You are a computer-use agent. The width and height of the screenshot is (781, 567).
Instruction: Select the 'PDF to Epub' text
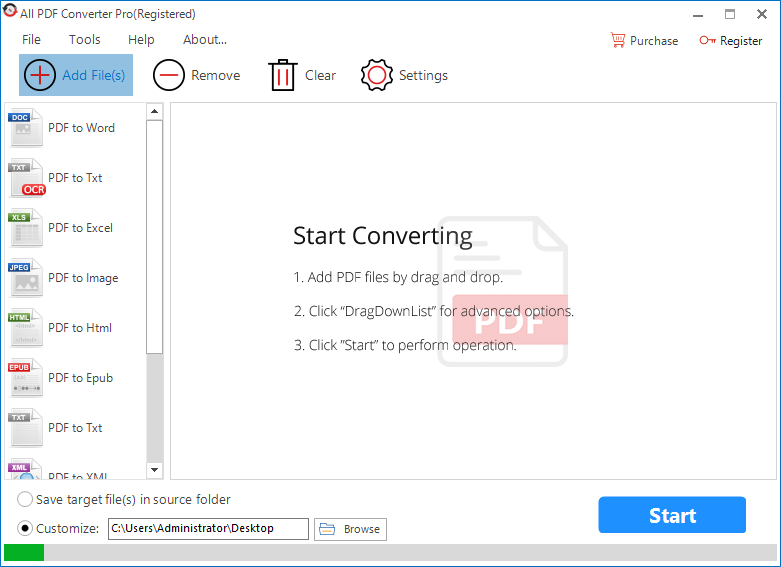click(80, 378)
